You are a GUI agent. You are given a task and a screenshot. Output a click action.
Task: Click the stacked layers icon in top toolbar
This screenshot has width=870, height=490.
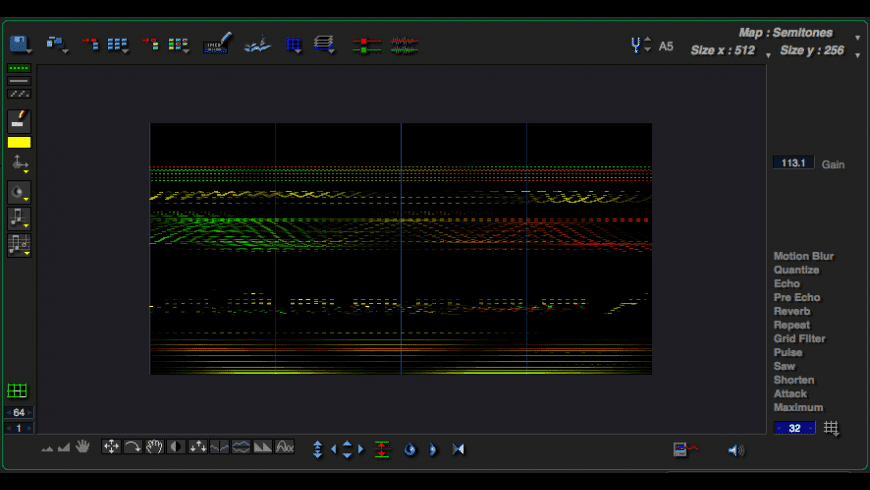(x=323, y=45)
